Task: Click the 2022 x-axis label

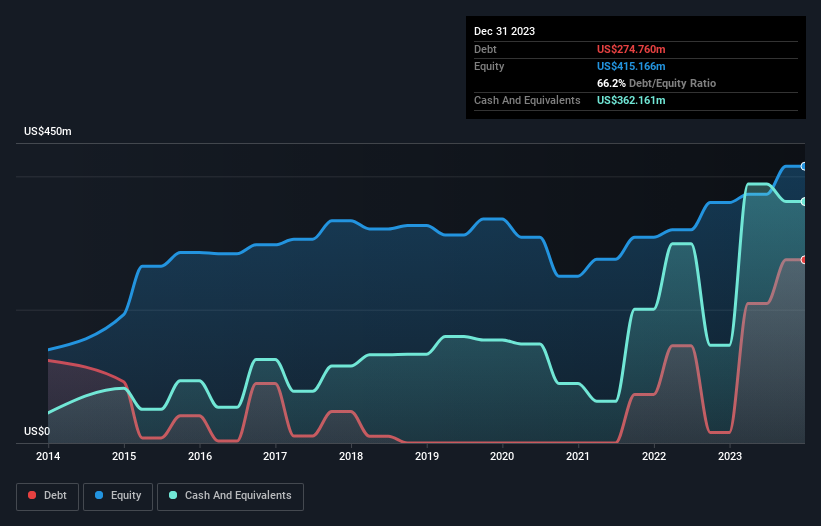Action: (654, 456)
